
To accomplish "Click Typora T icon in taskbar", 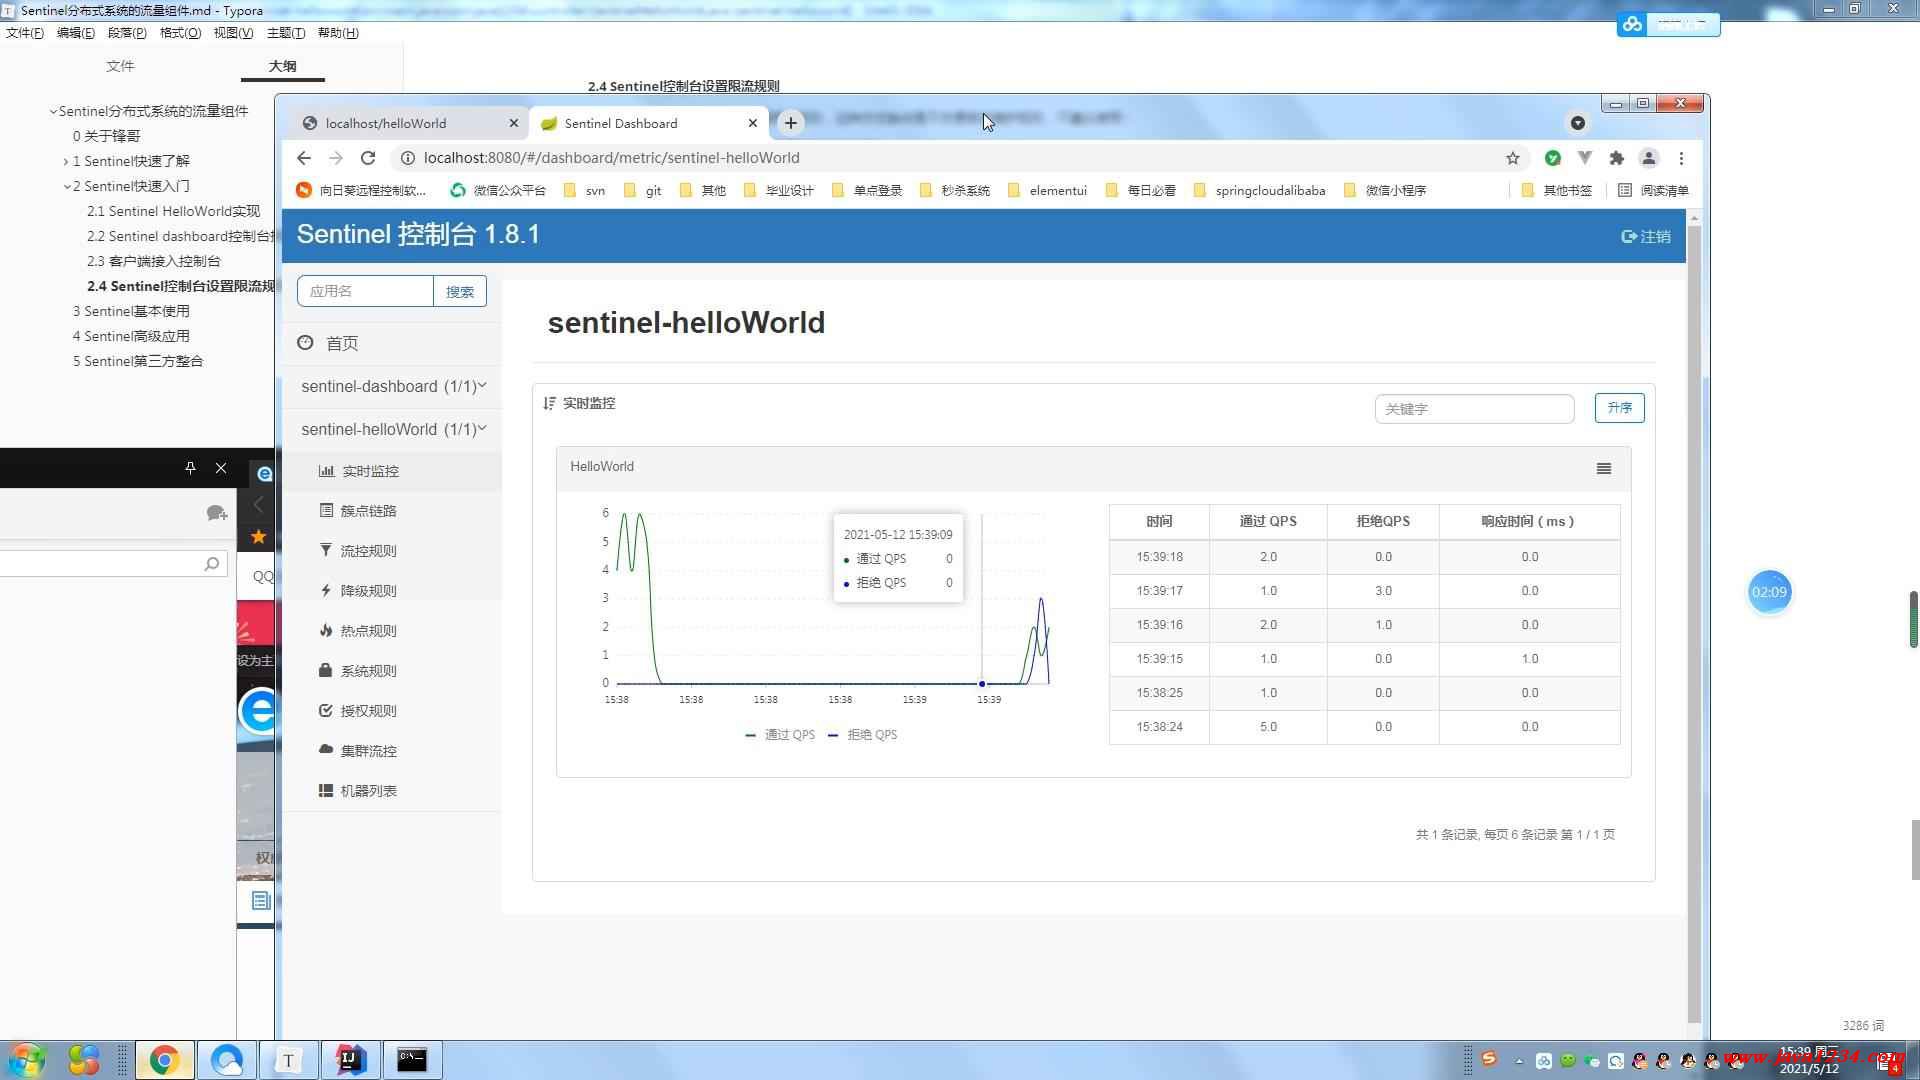I will pyautogui.click(x=288, y=1060).
